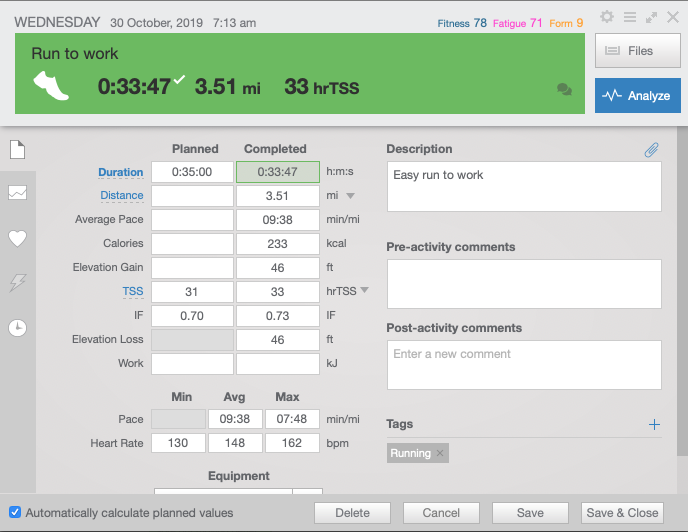Edit the completed TSS field
688x532 pixels.
278,291
